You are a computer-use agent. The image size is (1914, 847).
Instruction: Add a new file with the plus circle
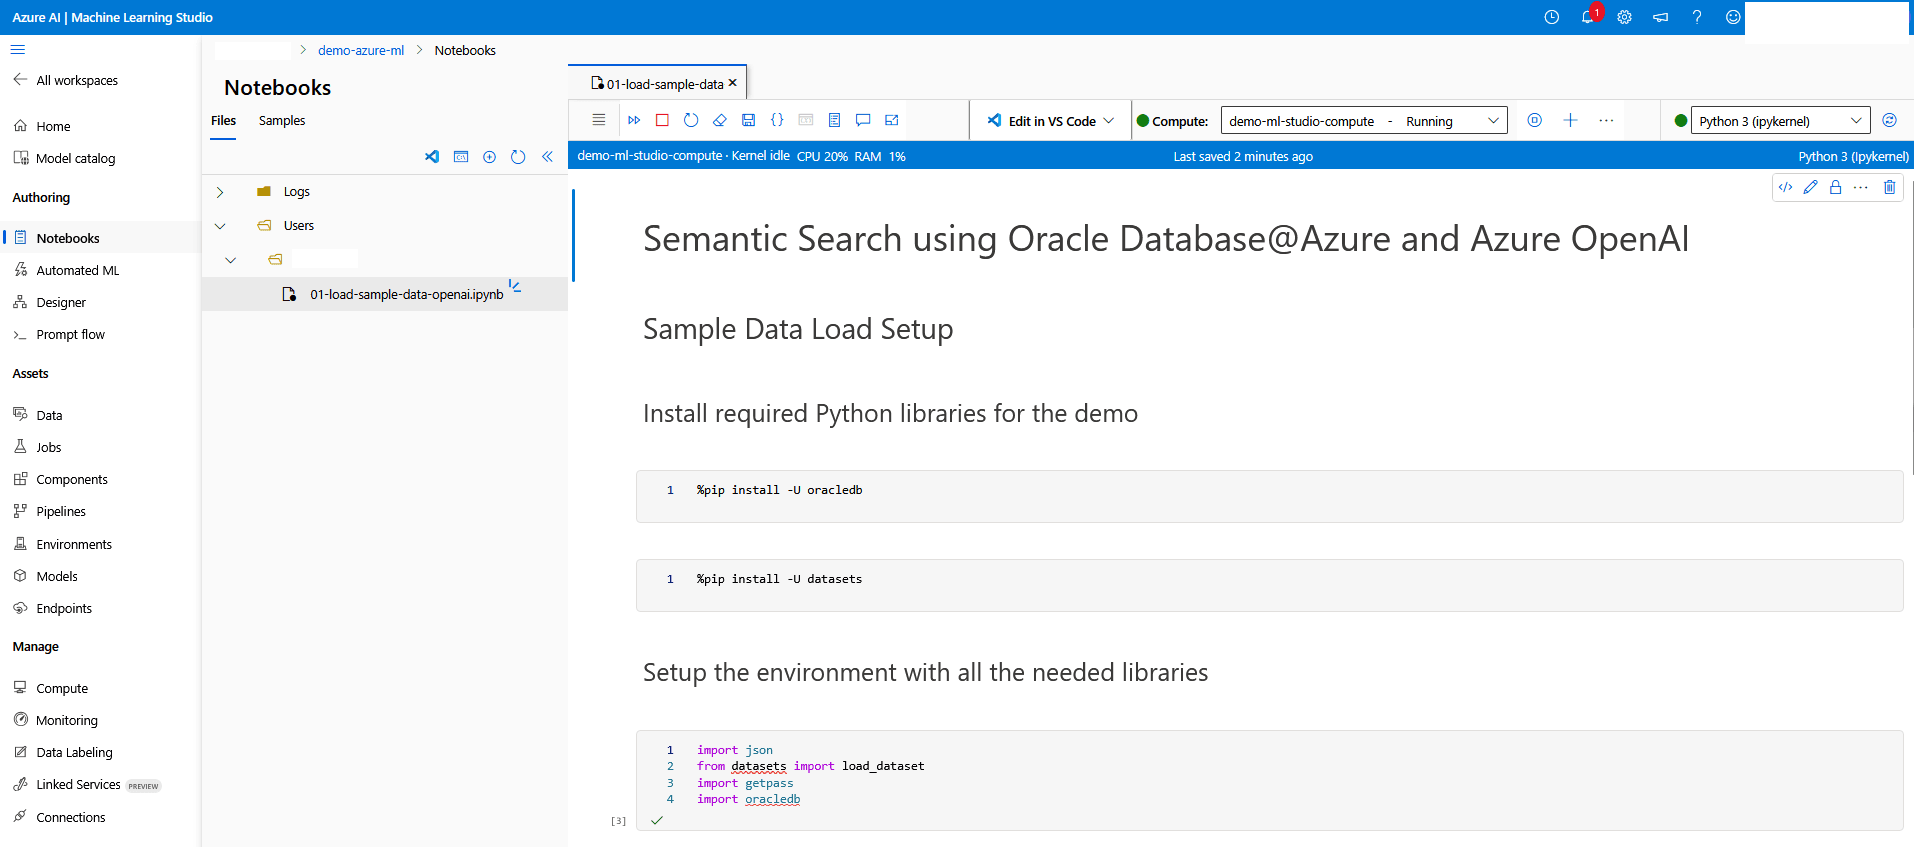click(x=490, y=156)
